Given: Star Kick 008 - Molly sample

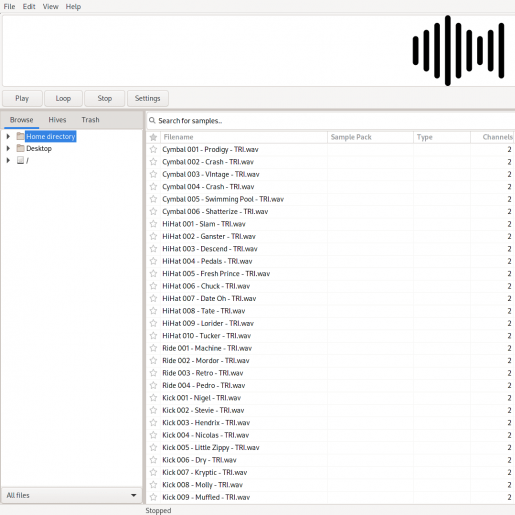Looking at the screenshot, I should [153, 485].
